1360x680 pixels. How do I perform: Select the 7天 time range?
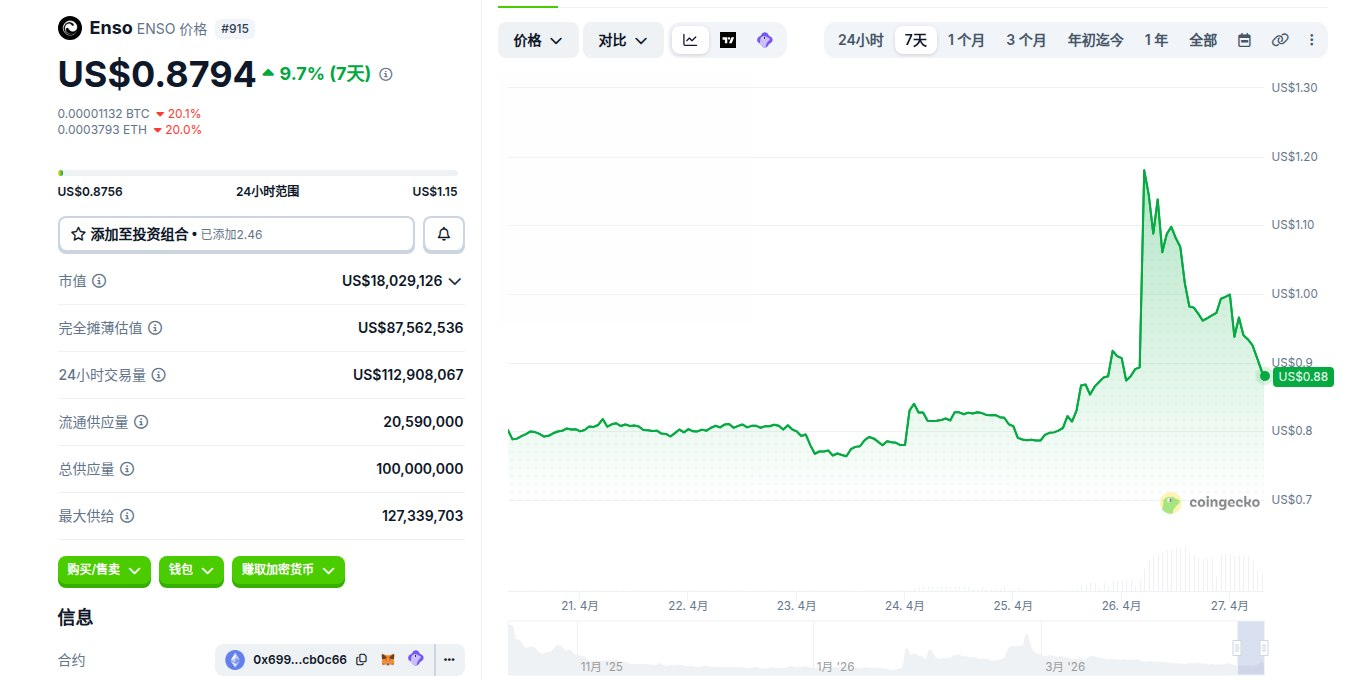tap(916, 40)
